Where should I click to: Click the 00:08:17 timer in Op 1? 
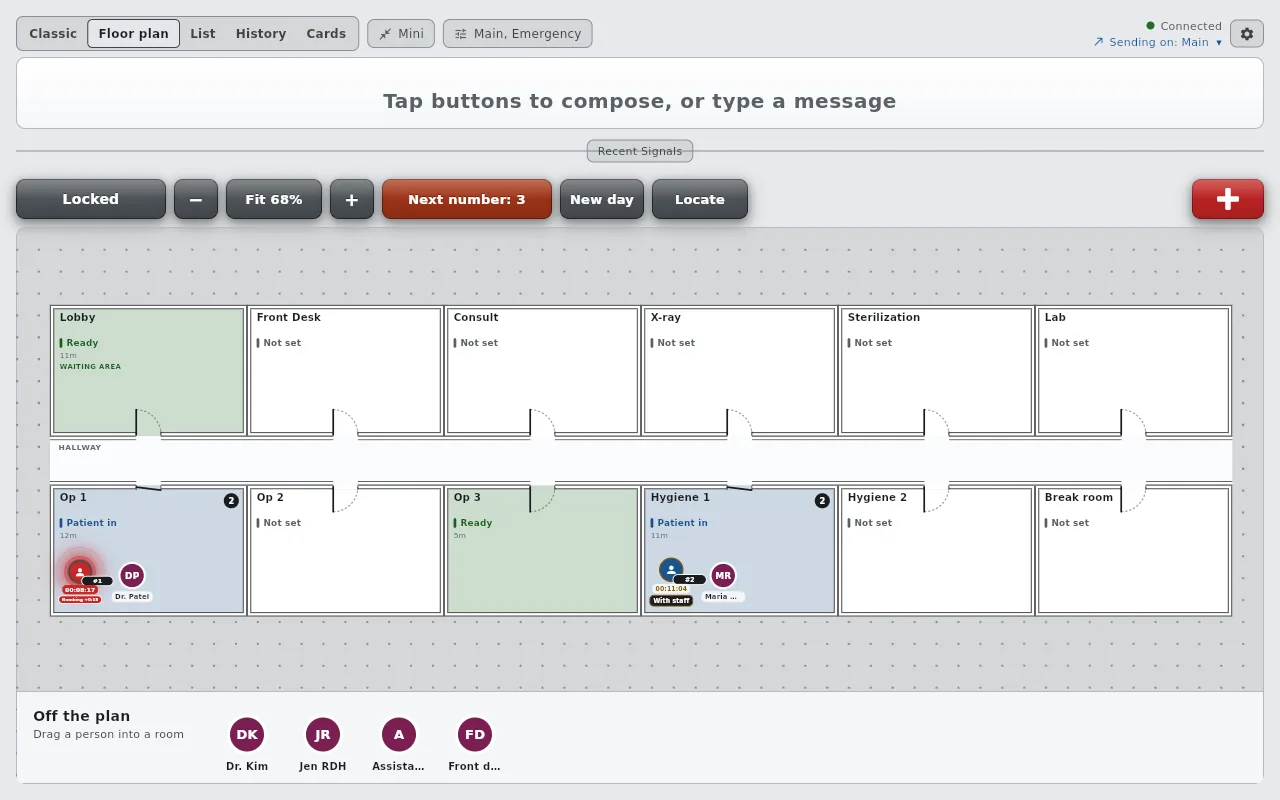click(80, 590)
